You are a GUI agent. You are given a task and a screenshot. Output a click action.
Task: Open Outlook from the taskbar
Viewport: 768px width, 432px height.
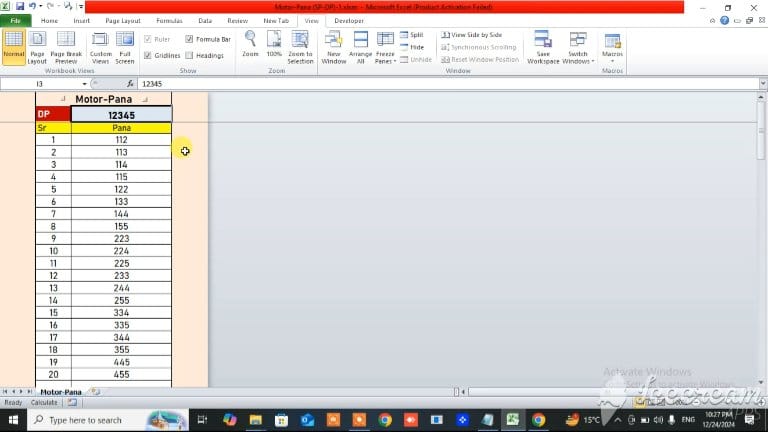(x=307, y=420)
